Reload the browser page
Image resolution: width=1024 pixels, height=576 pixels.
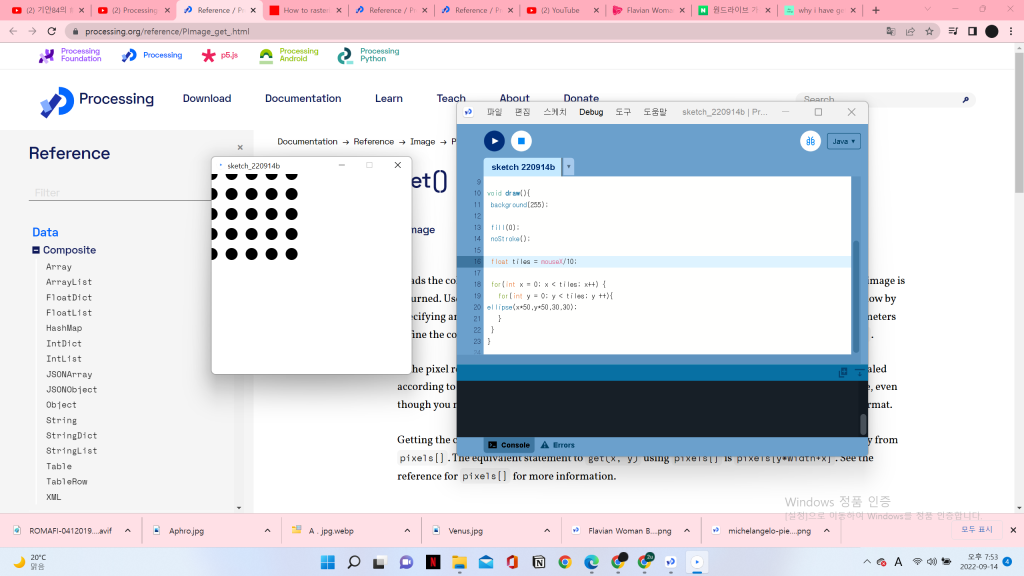click(x=52, y=31)
